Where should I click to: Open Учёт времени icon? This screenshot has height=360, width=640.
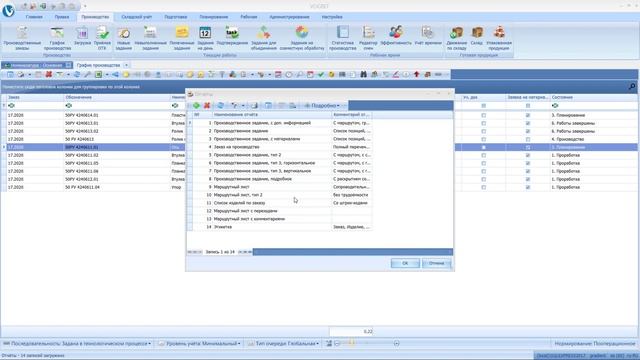[428, 36]
